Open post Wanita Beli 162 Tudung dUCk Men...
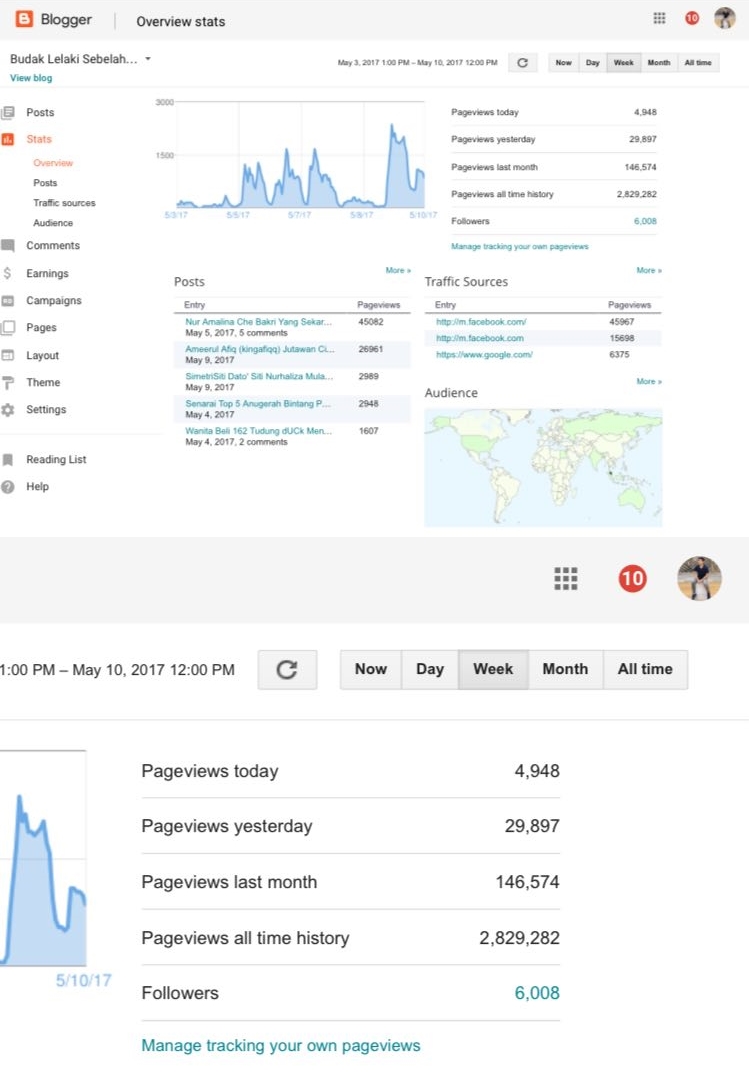This screenshot has height=1073, width=749. tap(259, 431)
